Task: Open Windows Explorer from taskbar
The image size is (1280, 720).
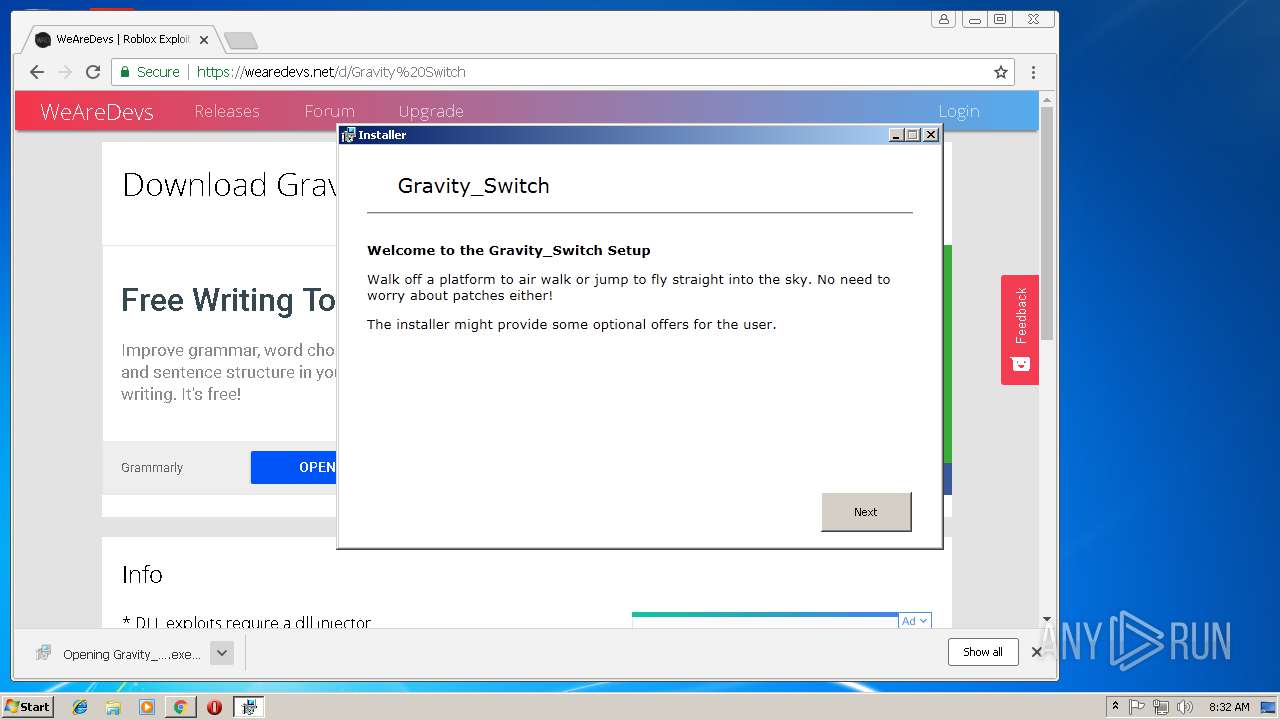Action: point(113,707)
